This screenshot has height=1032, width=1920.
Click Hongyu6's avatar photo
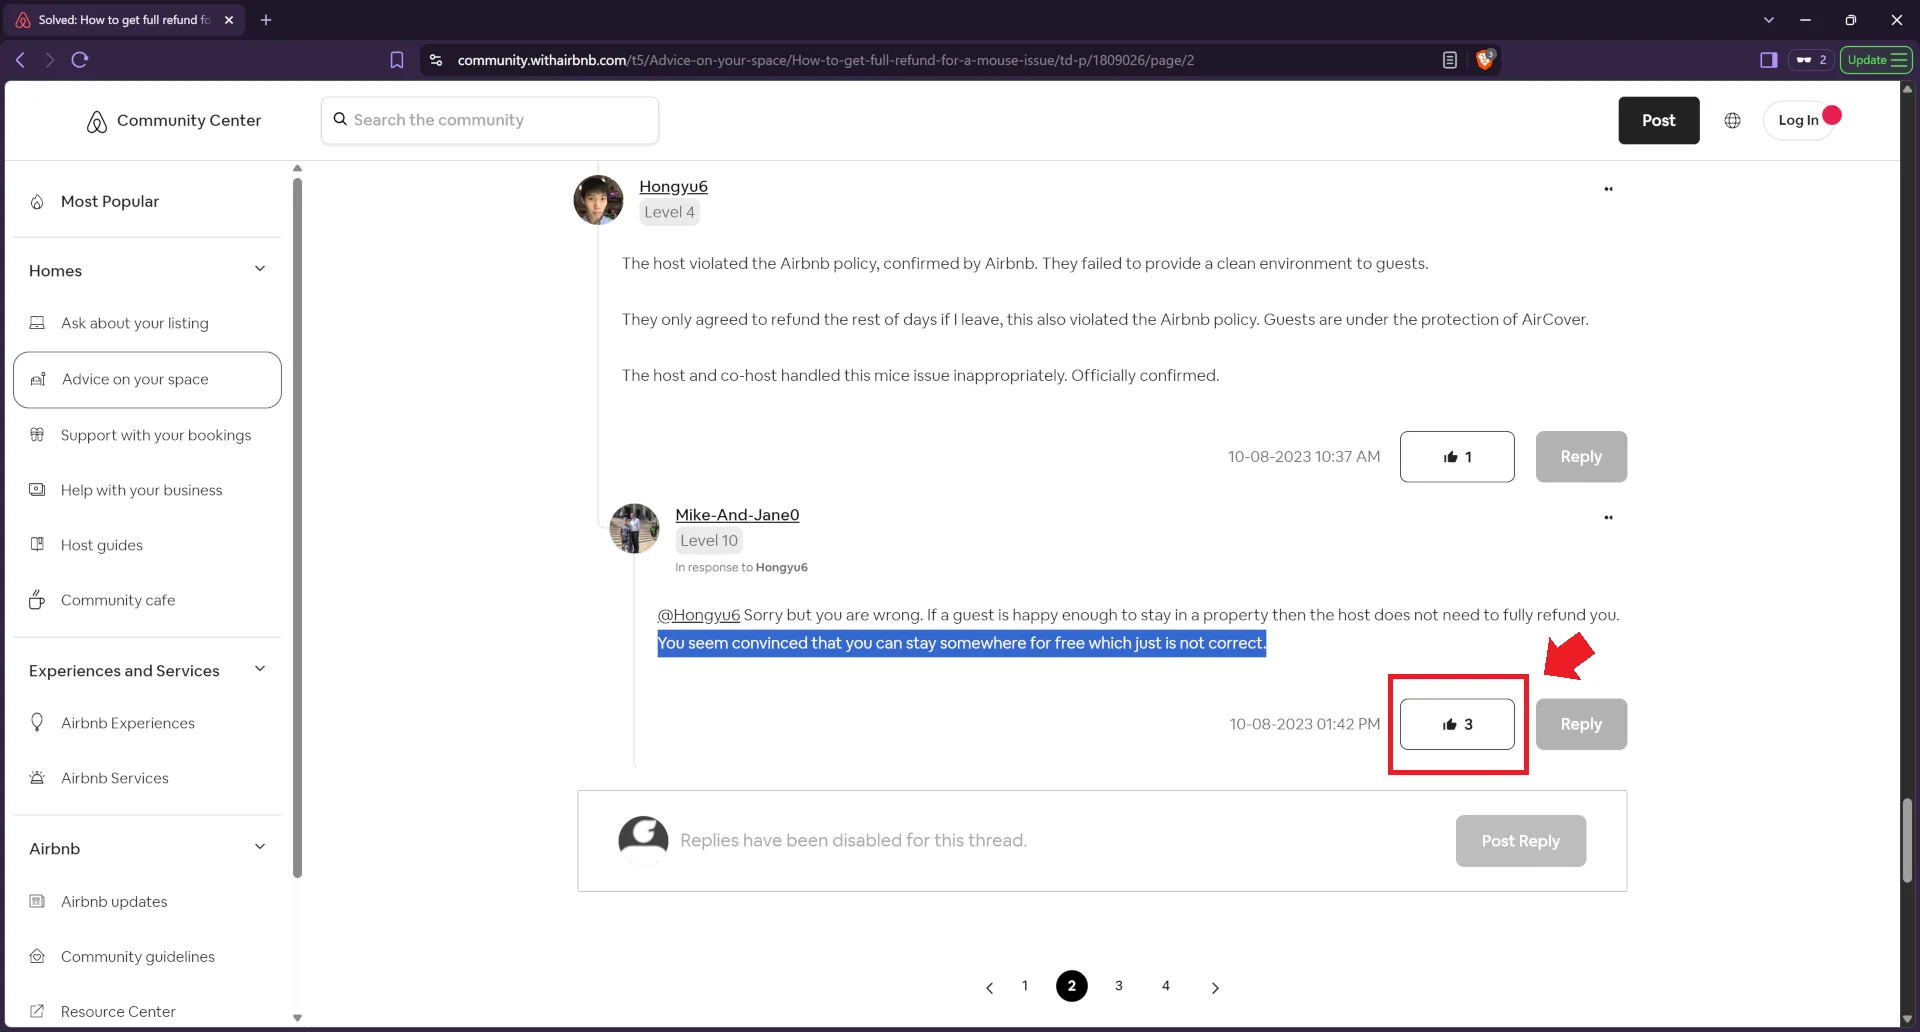(x=598, y=200)
